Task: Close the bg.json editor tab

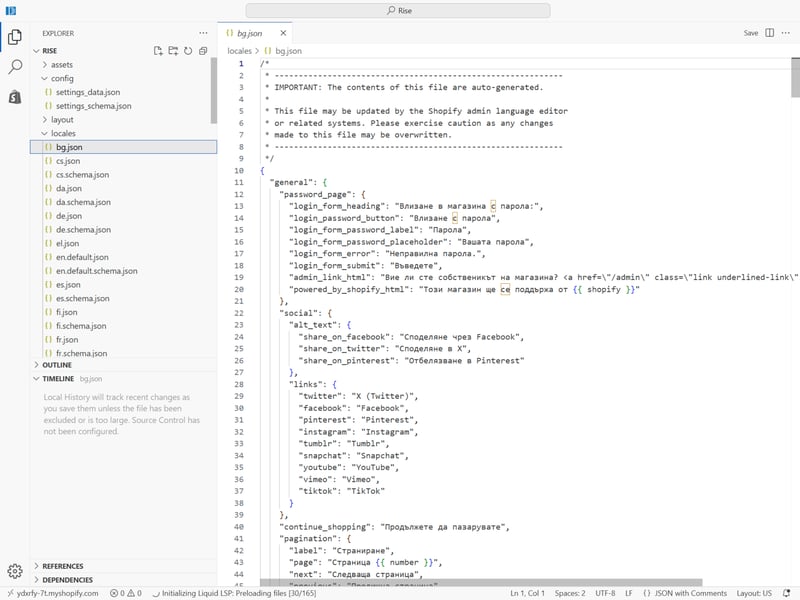Action: [283, 33]
